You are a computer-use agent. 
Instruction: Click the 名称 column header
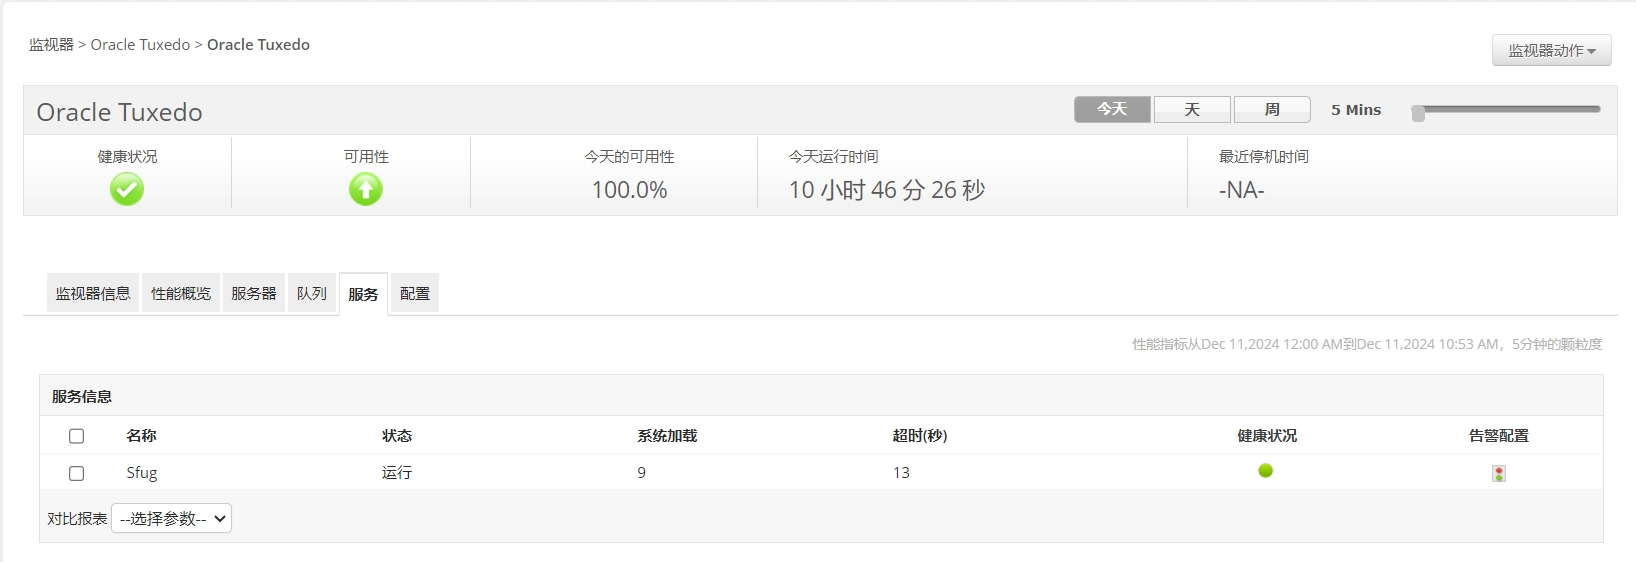(x=141, y=436)
